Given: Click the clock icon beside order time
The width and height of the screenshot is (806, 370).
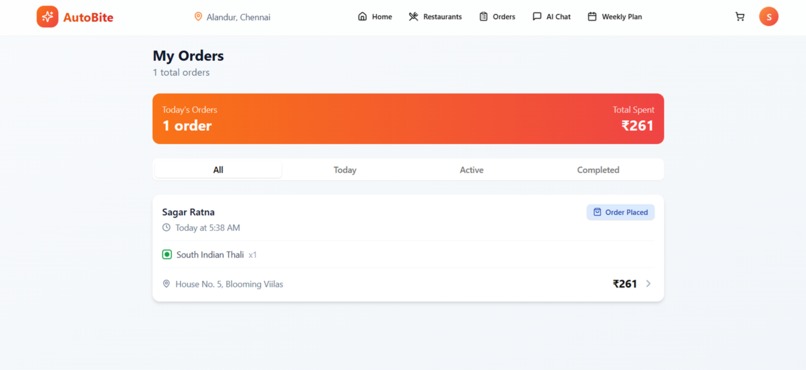Looking at the screenshot, I should (x=166, y=227).
